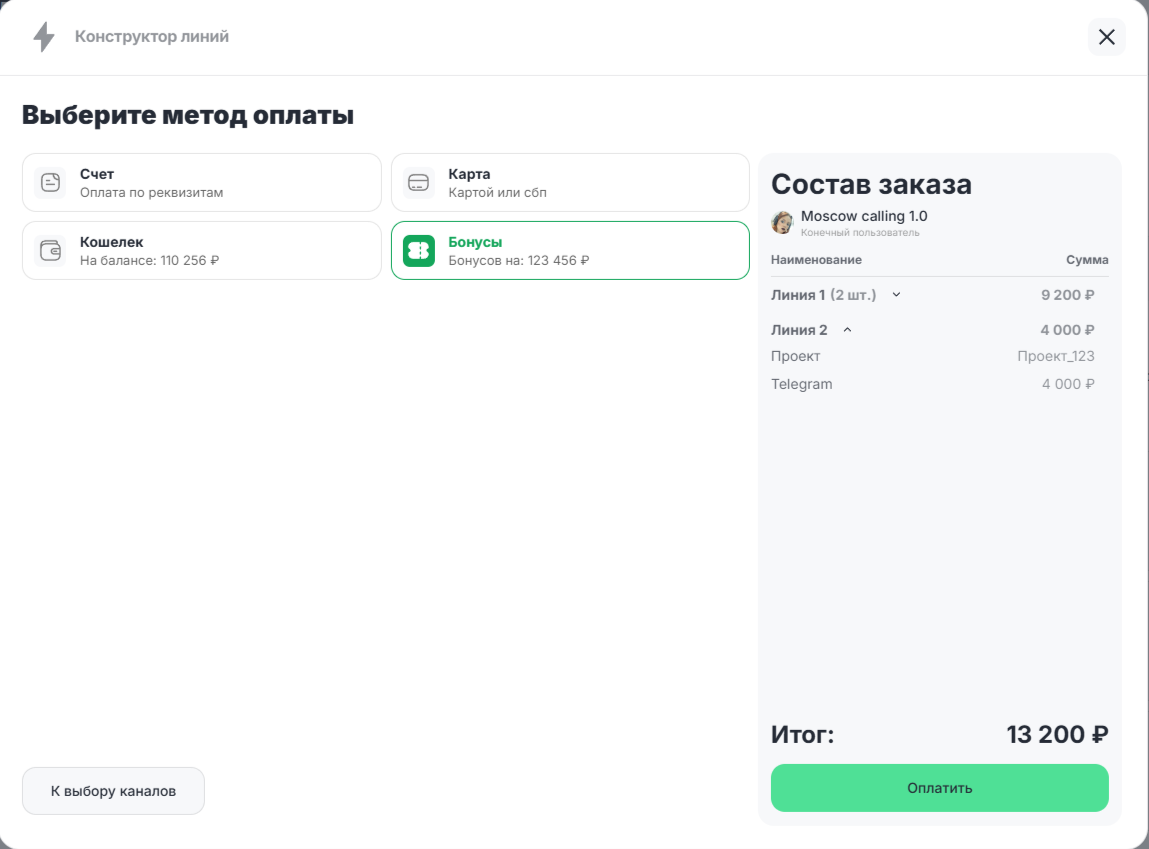The width and height of the screenshot is (1149, 849).
Task: Select Счет payment by requisites option
Action: [x=201, y=182]
